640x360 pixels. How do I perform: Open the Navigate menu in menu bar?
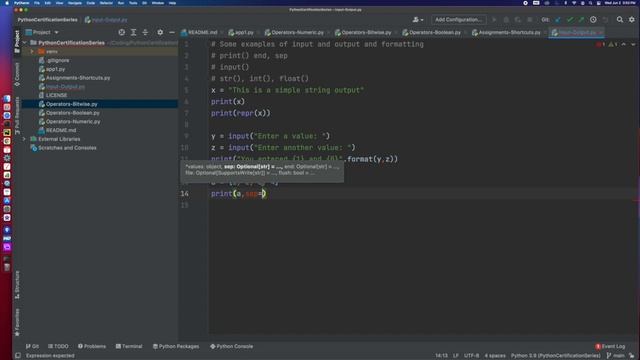click(75, 3)
